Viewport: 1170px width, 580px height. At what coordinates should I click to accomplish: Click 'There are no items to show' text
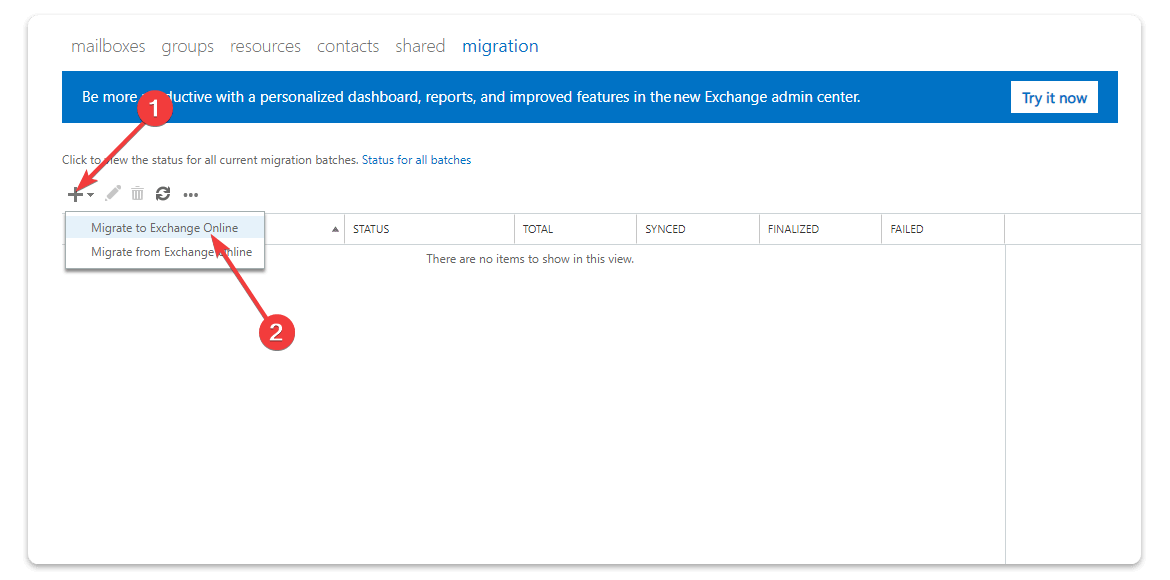530,259
